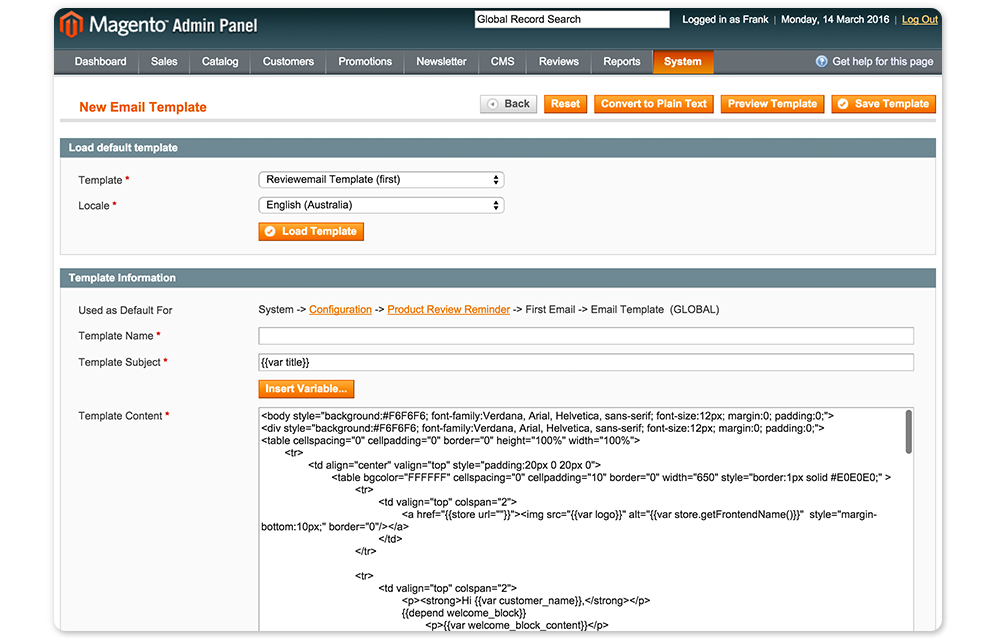The image size is (1000, 639).
Task: Focus the Template Name field
Action: click(586, 336)
